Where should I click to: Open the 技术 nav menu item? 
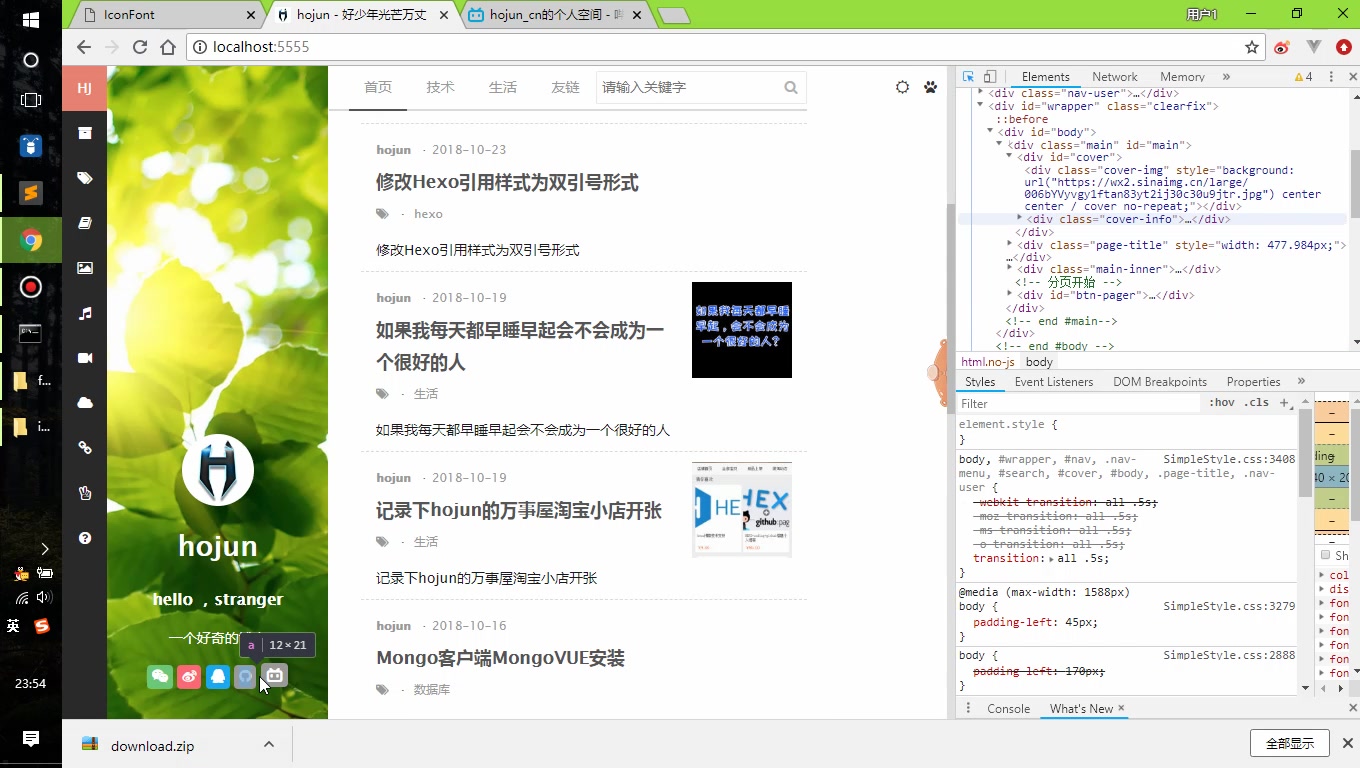click(440, 87)
